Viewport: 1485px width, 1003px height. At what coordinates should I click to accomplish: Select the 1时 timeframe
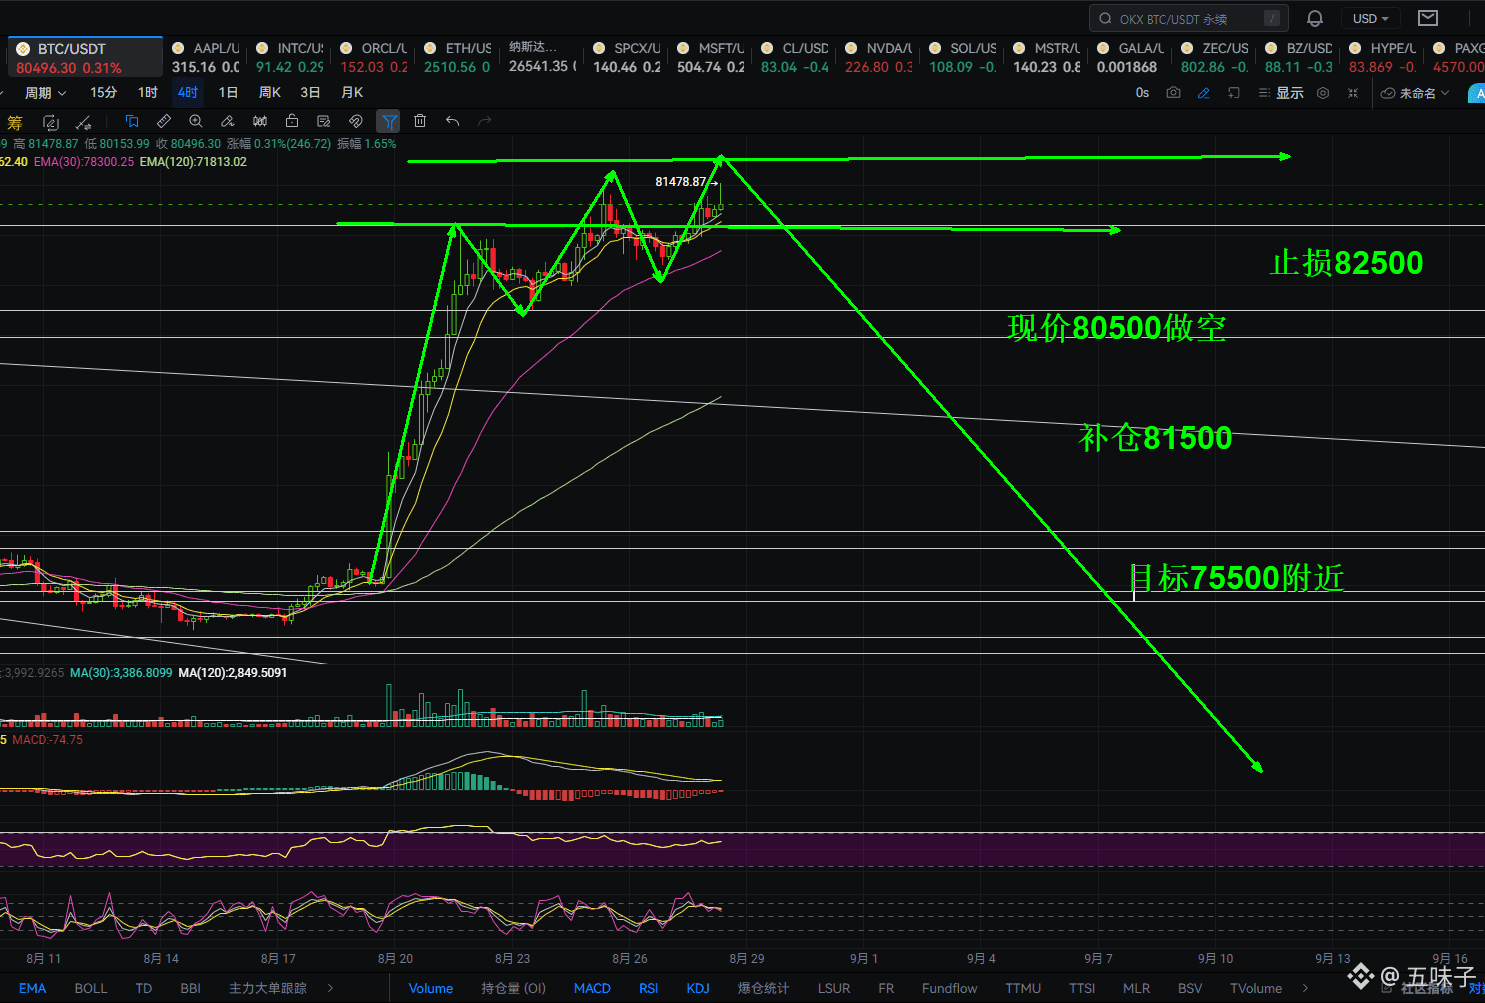click(x=148, y=92)
